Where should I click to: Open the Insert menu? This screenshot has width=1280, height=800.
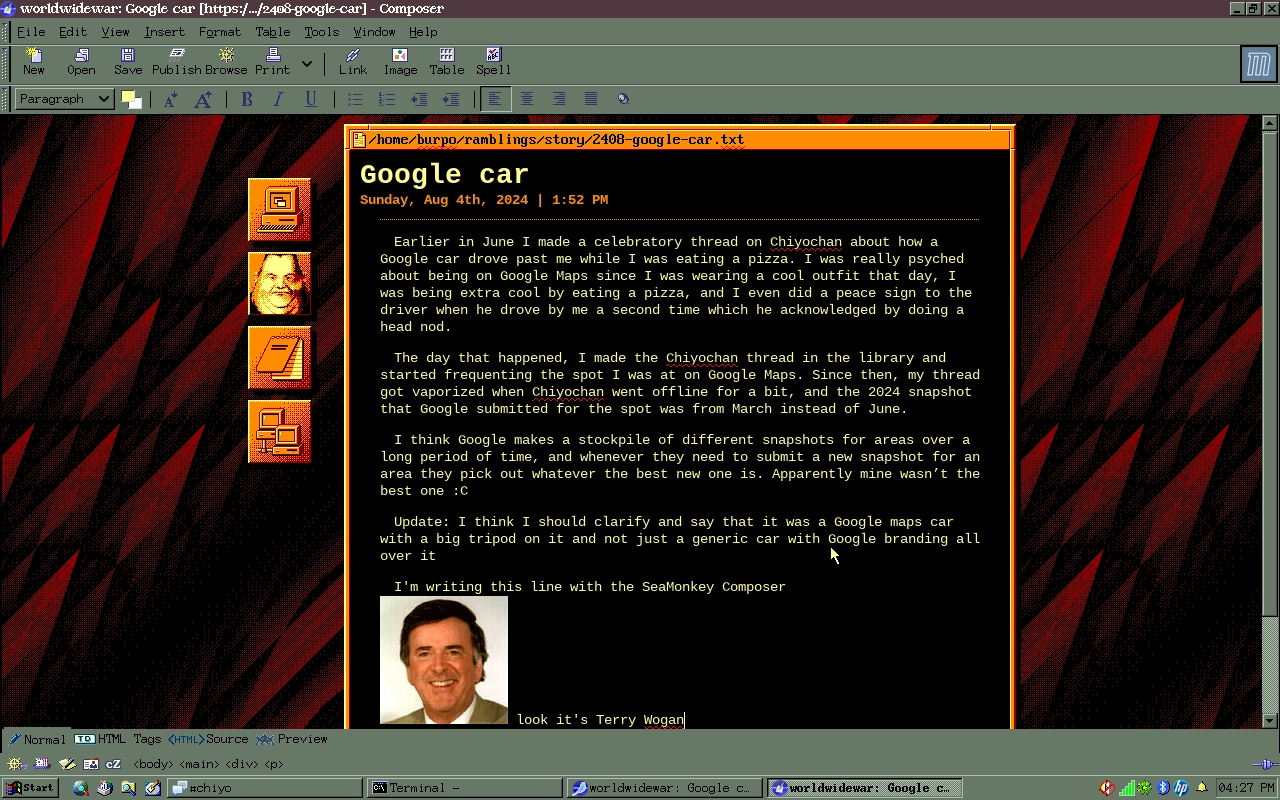[164, 32]
